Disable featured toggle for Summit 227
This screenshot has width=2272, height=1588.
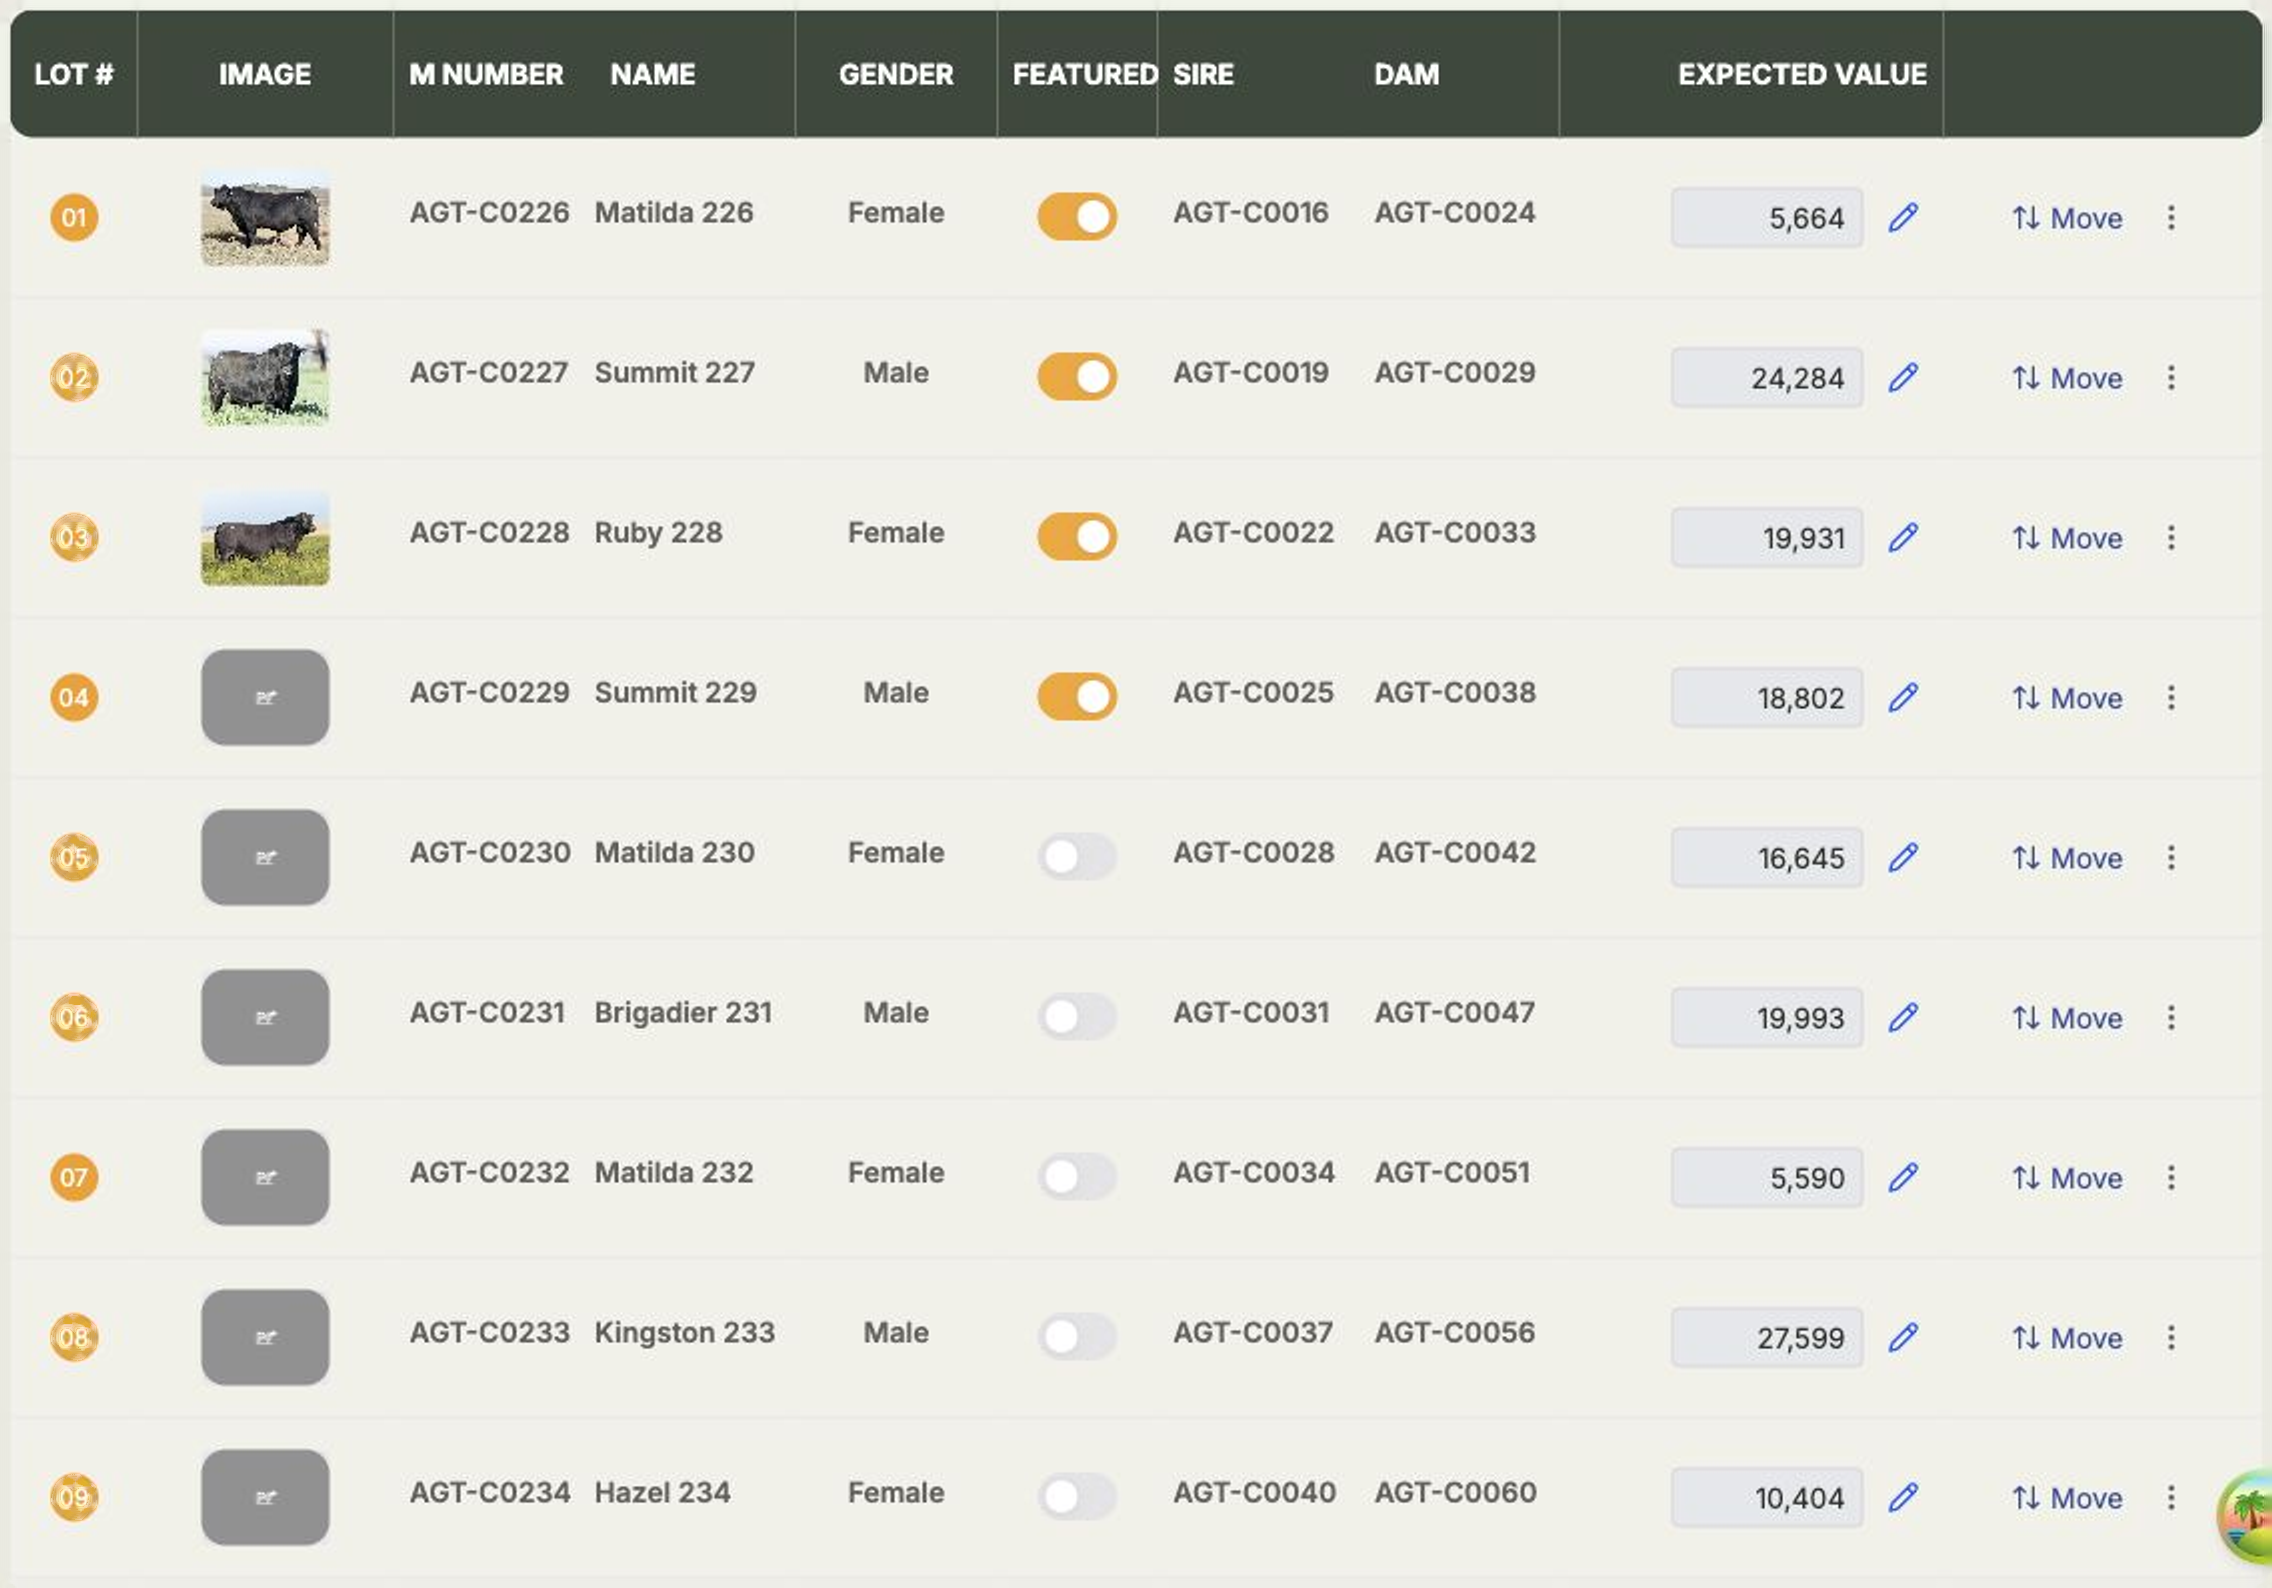(1077, 376)
